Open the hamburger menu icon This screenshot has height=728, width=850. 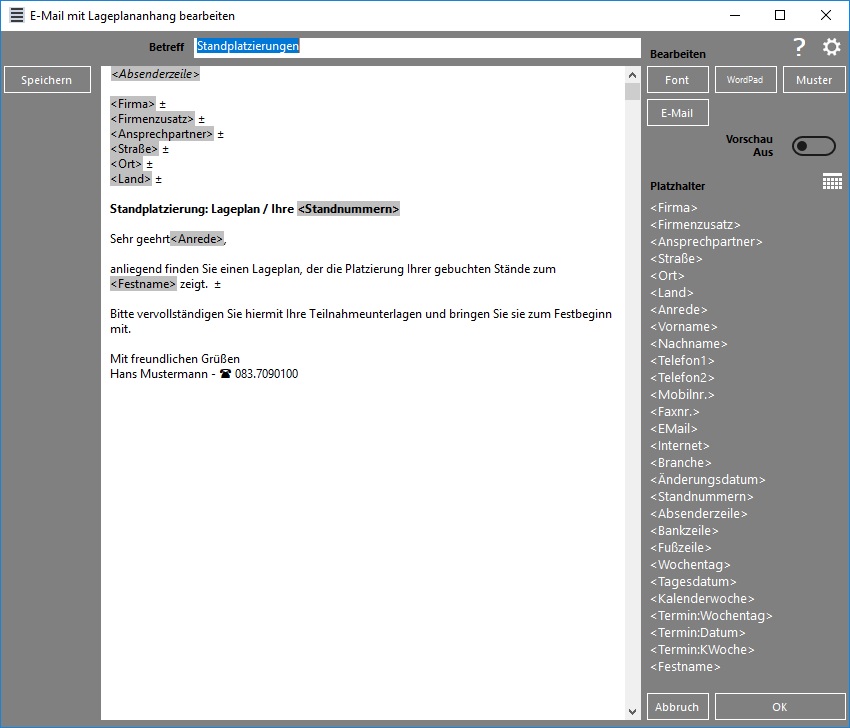click(x=16, y=16)
